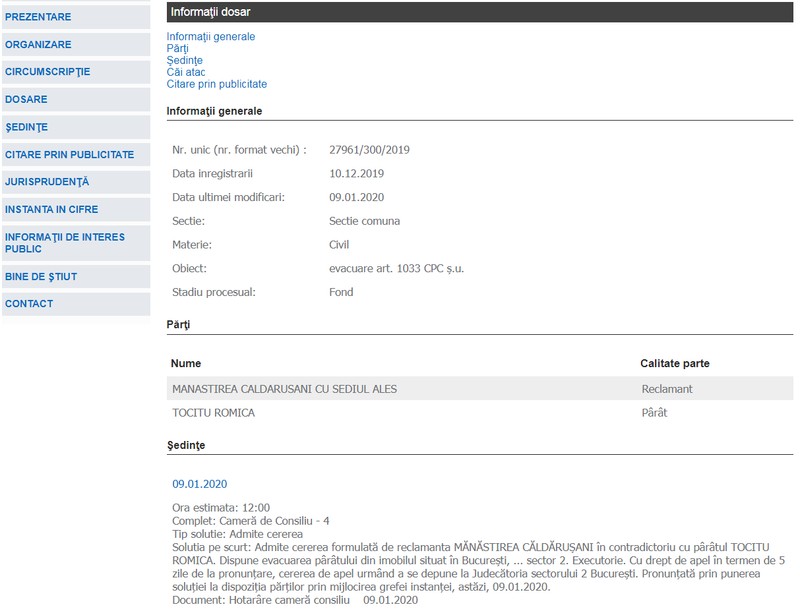Click last modified date 09.01.2020 value

[x=357, y=197]
